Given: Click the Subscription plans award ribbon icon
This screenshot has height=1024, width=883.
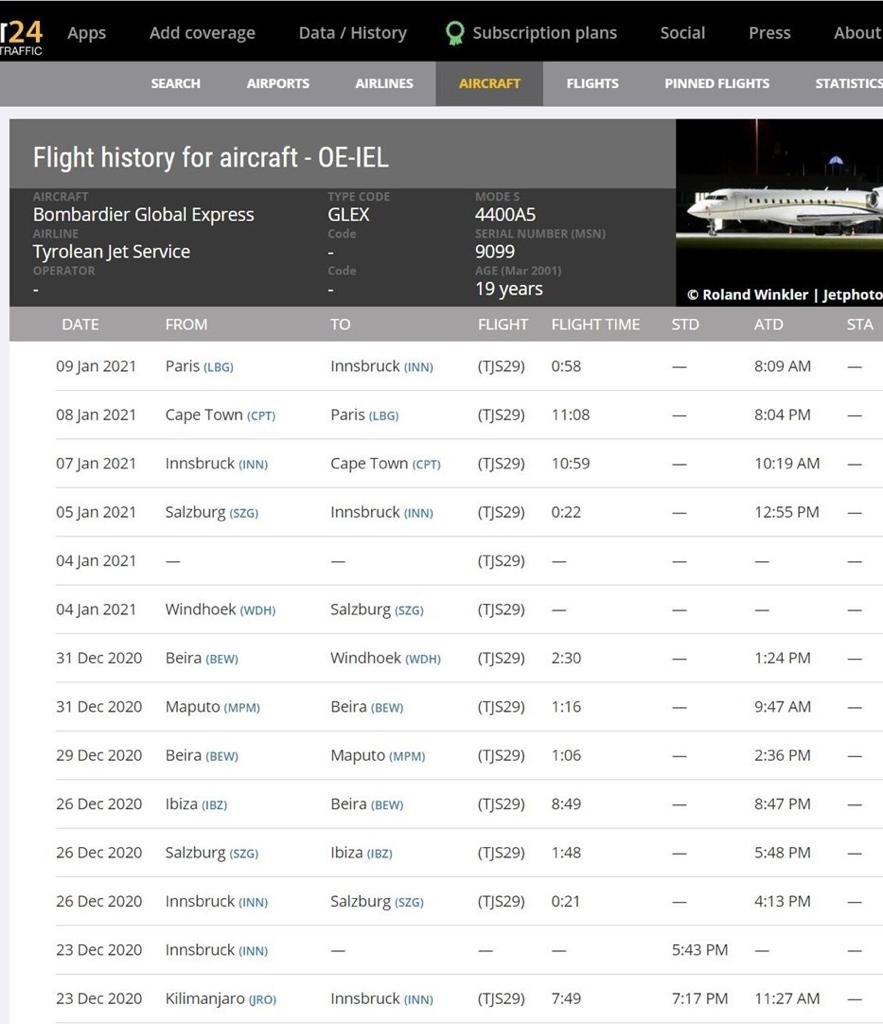Looking at the screenshot, I should 455,33.
